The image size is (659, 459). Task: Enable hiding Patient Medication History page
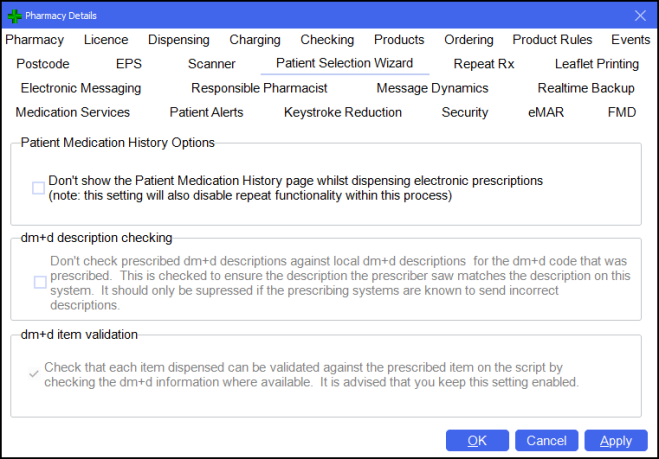coord(39,187)
